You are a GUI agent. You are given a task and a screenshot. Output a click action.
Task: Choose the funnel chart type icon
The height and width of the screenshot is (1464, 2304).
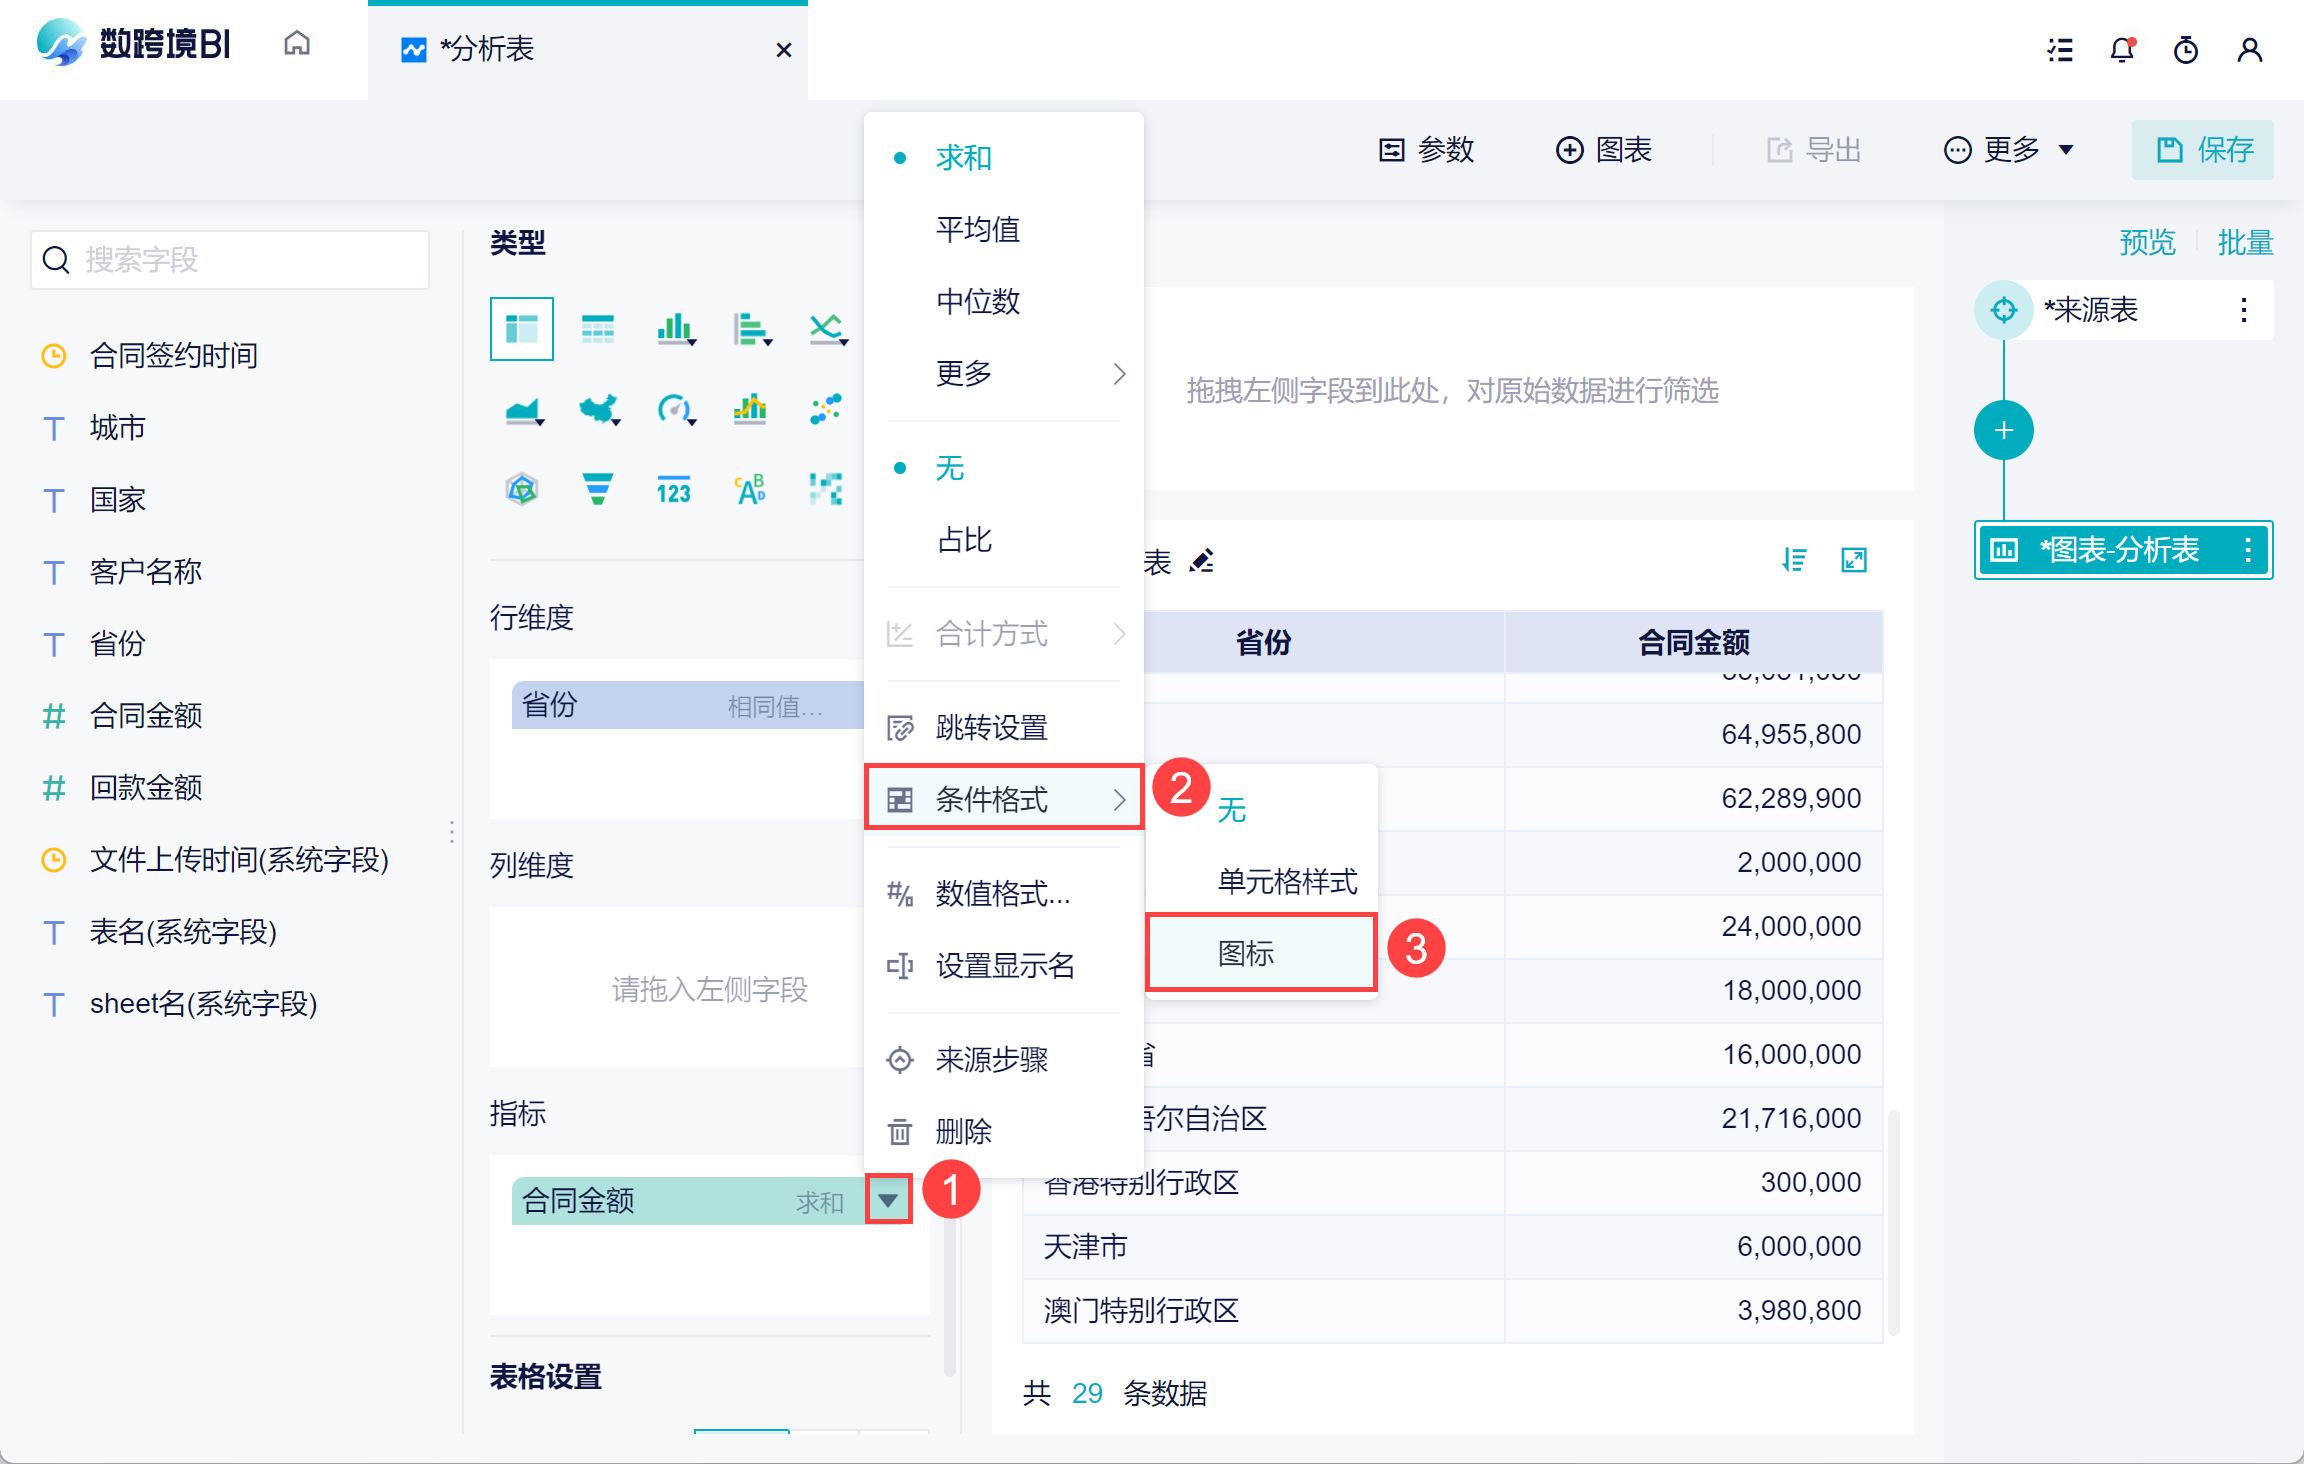coord(597,489)
